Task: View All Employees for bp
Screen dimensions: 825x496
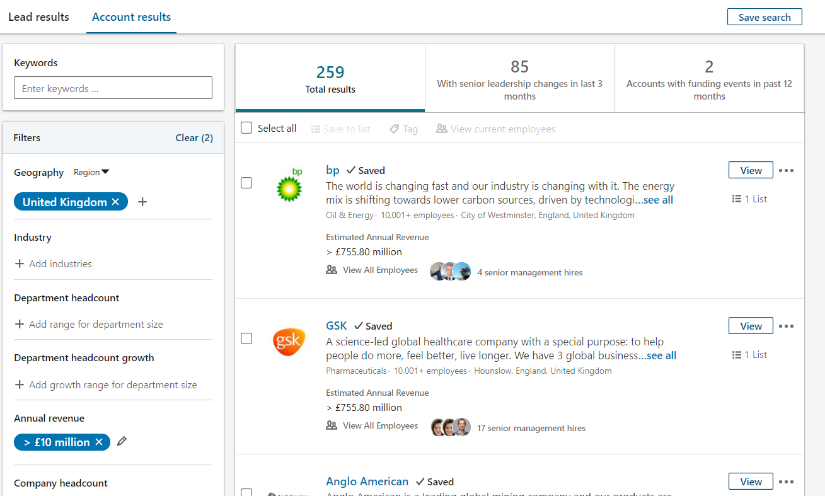Action: 372,270
